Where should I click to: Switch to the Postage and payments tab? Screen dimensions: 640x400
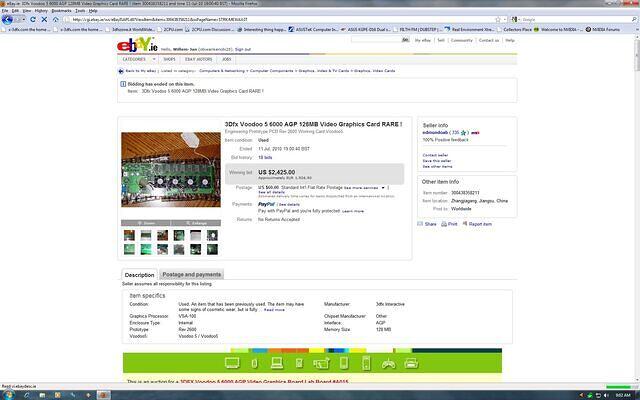pos(191,274)
